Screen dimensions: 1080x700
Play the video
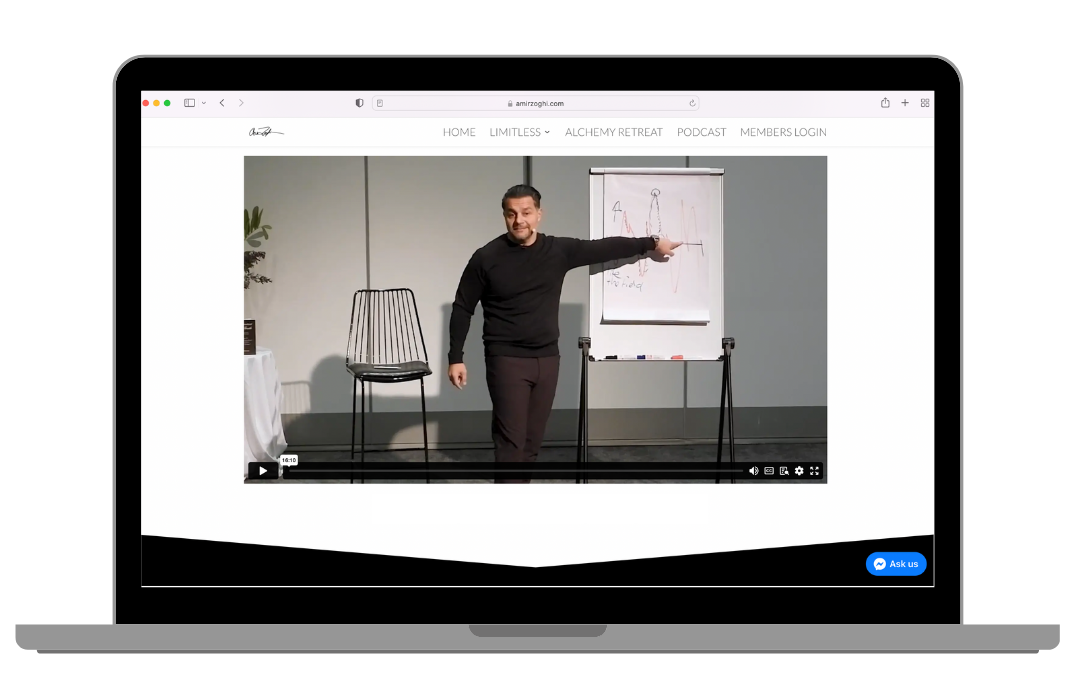click(x=263, y=471)
